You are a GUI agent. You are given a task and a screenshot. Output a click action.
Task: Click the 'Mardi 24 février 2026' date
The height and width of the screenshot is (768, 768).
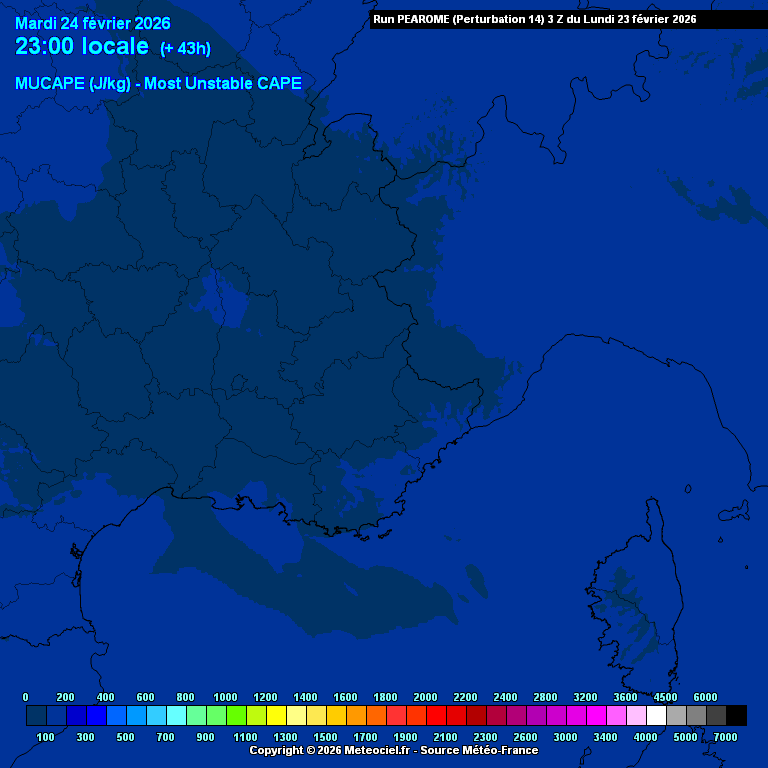(x=92, y=23)
